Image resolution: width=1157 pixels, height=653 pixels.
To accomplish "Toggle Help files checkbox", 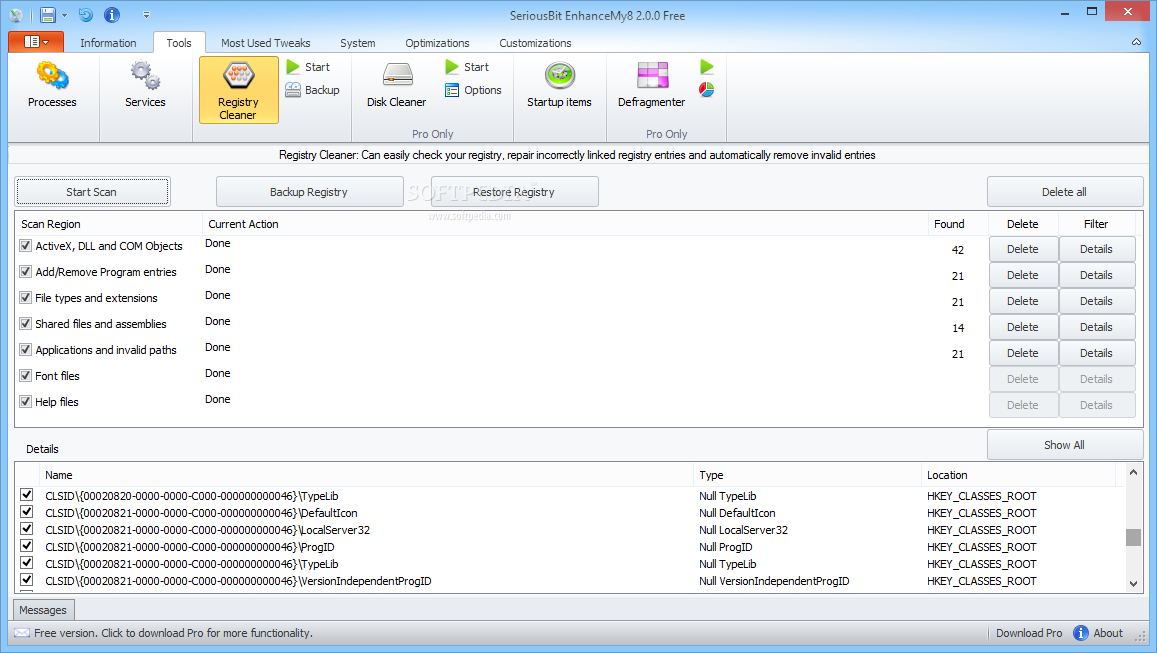I will coord(26,401).
